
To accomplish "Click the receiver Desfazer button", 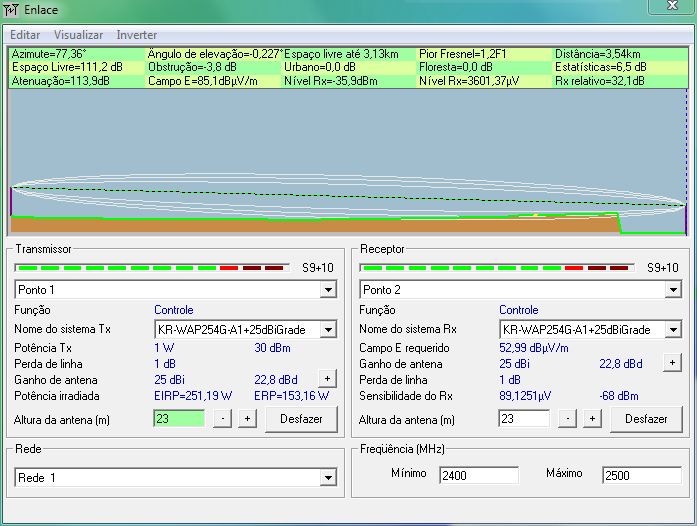I will point(646,419).
